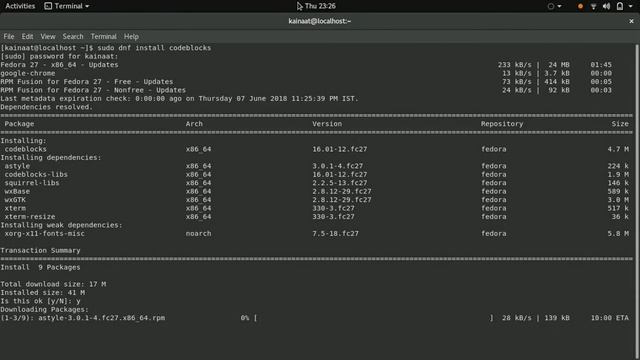Click the orange notification dot icon
The height and width of the screenshot is (360, 640).
(x=580, y=7)
